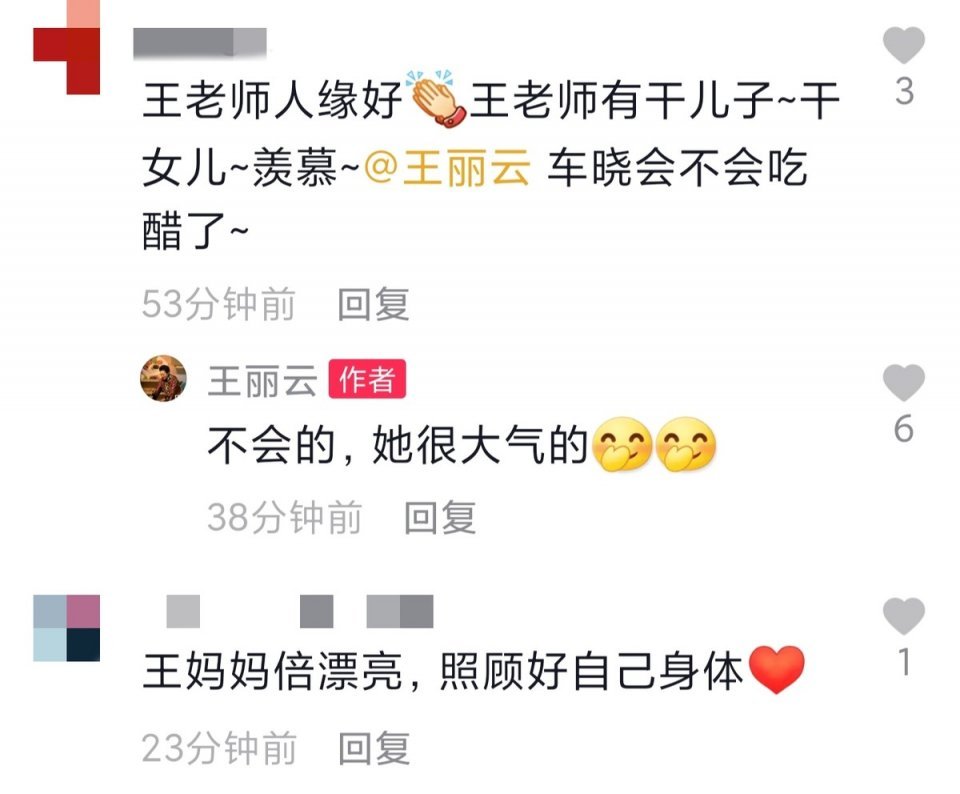Open the blue-purple pixelated avatar of third commenter
The height and width of the screenshot is (794, 960).
(67, 627)
